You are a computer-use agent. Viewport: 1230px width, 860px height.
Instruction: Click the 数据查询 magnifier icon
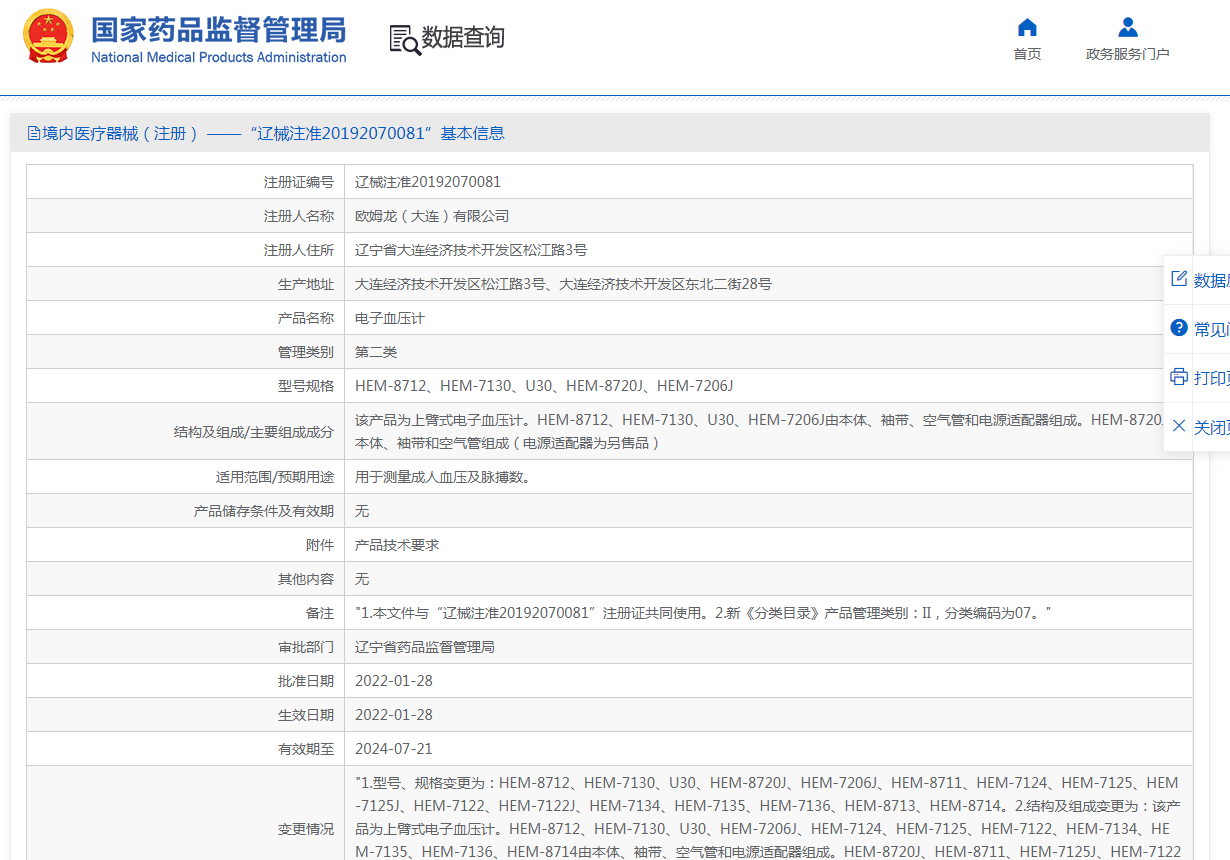click(x=404, y=39)
